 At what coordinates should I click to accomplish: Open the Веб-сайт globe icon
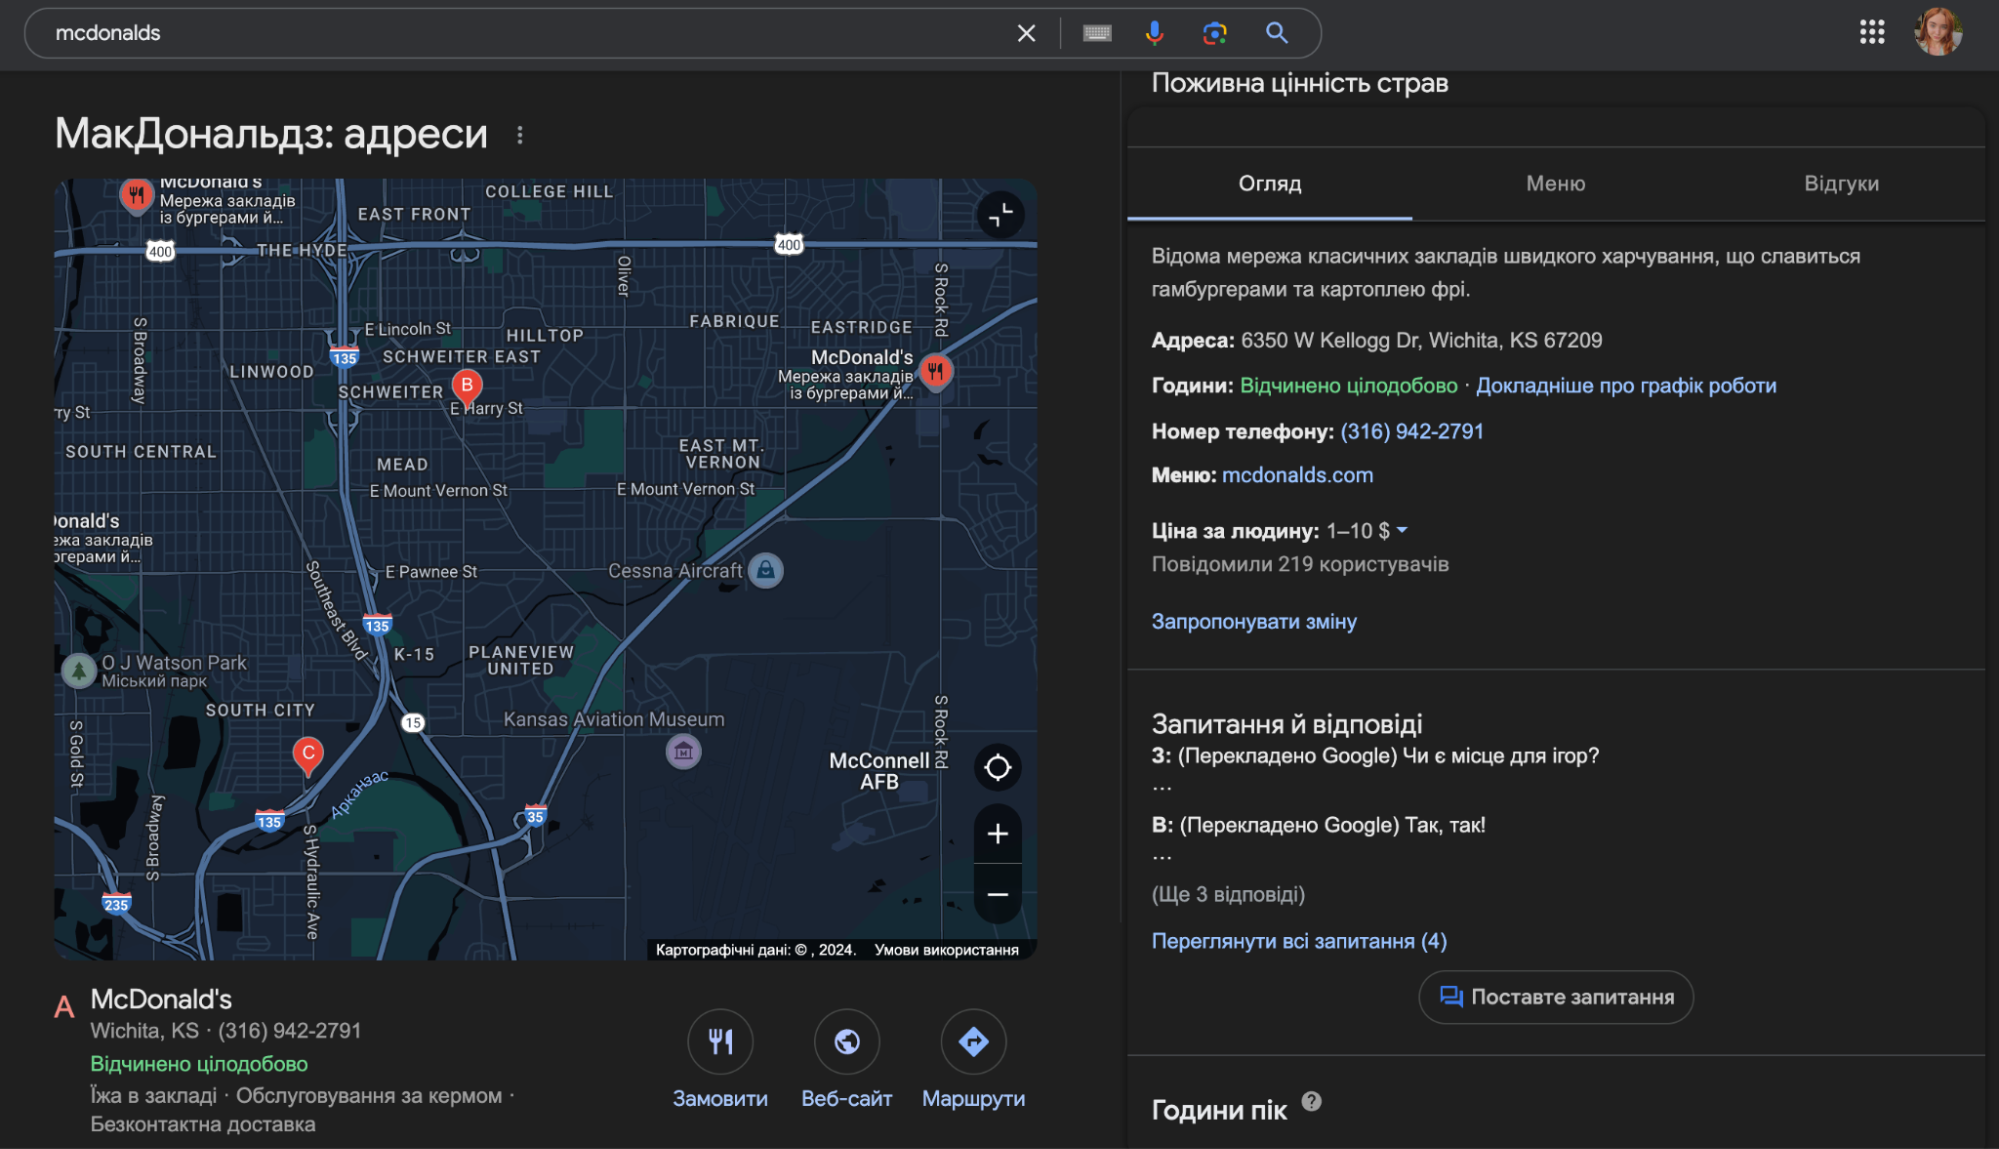(847, 1042)
